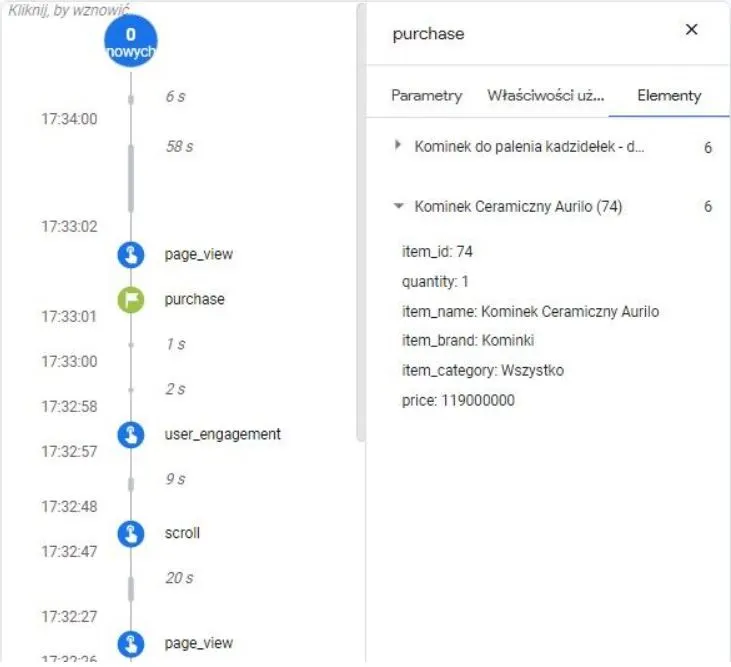
Task: Expand the Kominek do palenia kadzidełek item
Action: pos(398,145)
